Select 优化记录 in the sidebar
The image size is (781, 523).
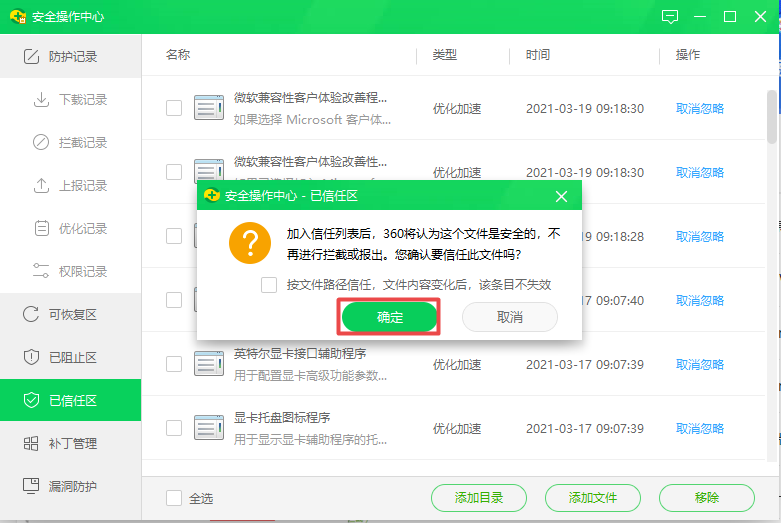click(x=82, y=229)
